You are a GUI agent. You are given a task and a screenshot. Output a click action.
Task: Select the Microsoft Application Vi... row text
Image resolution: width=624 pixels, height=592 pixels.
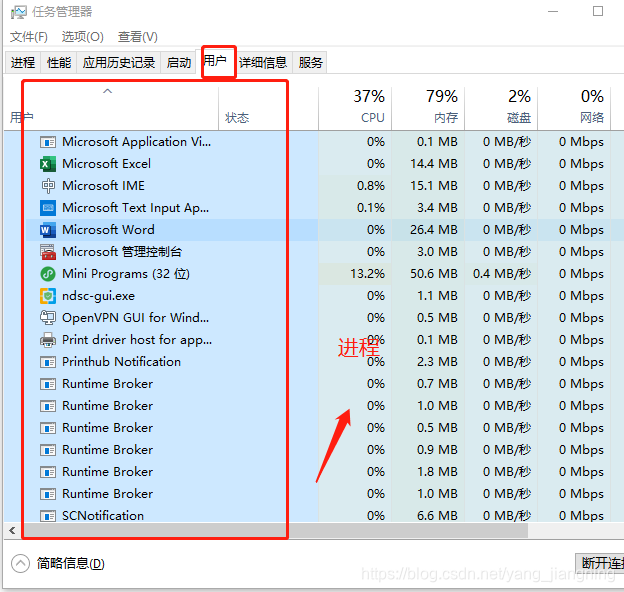[136, 142]
